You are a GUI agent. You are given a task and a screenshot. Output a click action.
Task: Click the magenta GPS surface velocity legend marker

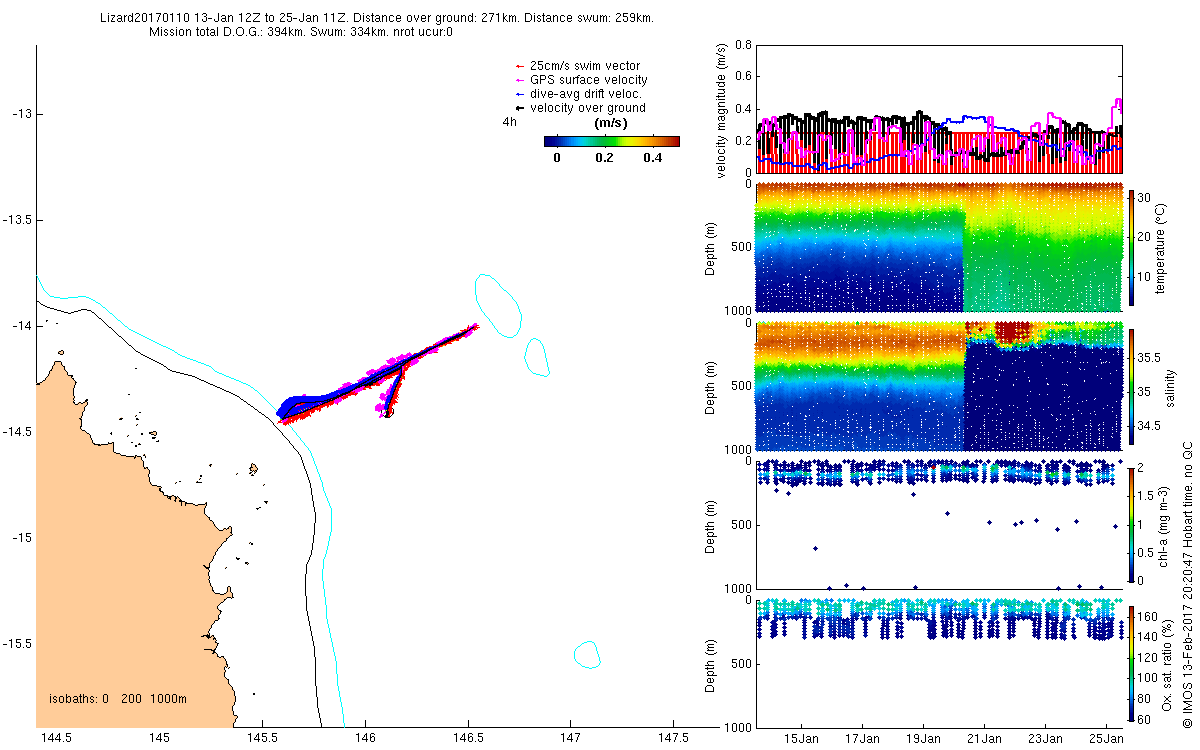pyautogui.click(x=518, y=80)
